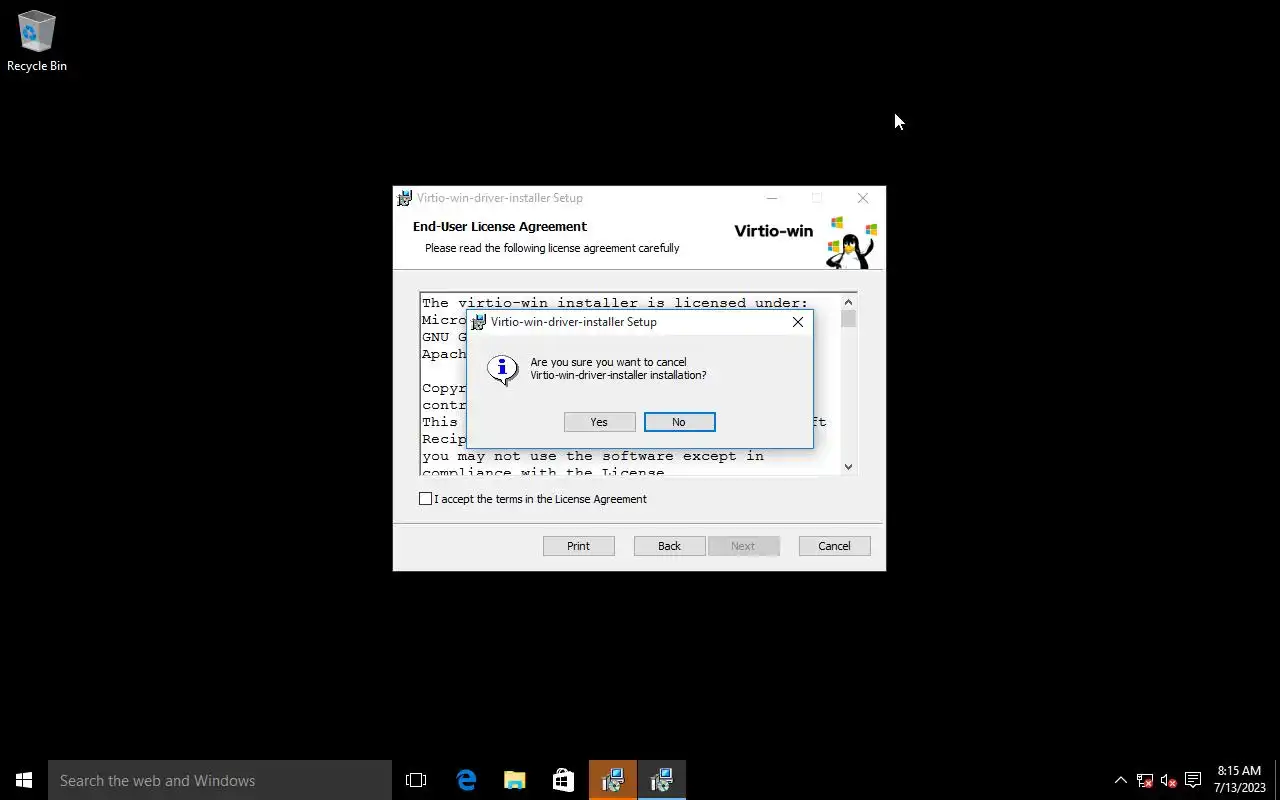Click setup window title bar icon
This screenshot has height=800, width=1280.
[404, 198]
